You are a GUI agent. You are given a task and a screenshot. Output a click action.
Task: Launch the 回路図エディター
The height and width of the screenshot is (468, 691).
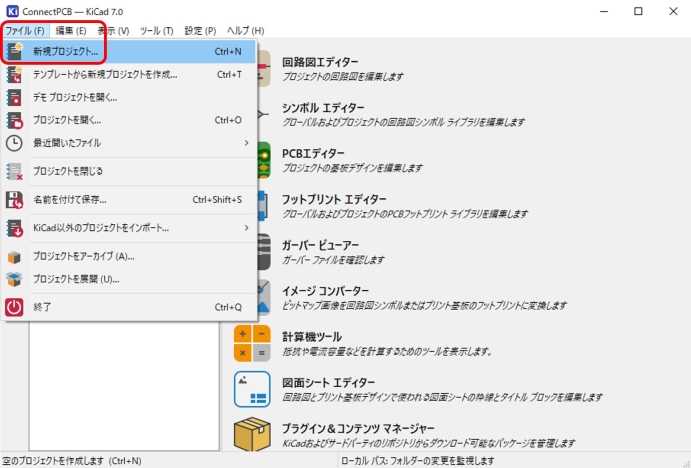(320, 60)
